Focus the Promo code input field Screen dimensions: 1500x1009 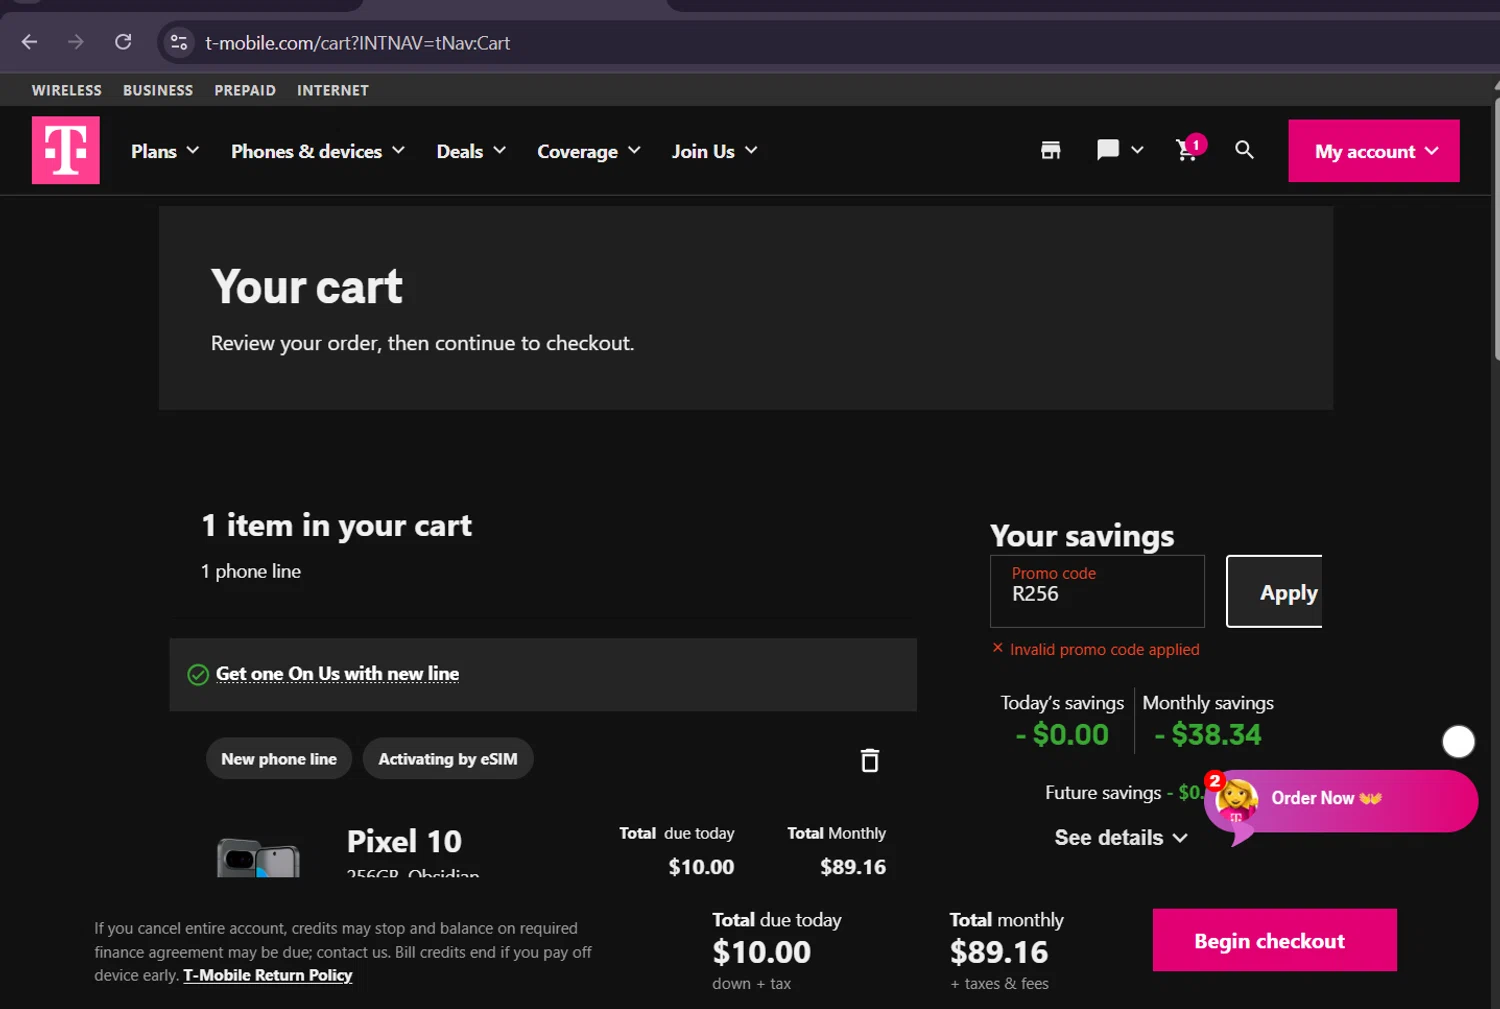tap(1097, 592)
